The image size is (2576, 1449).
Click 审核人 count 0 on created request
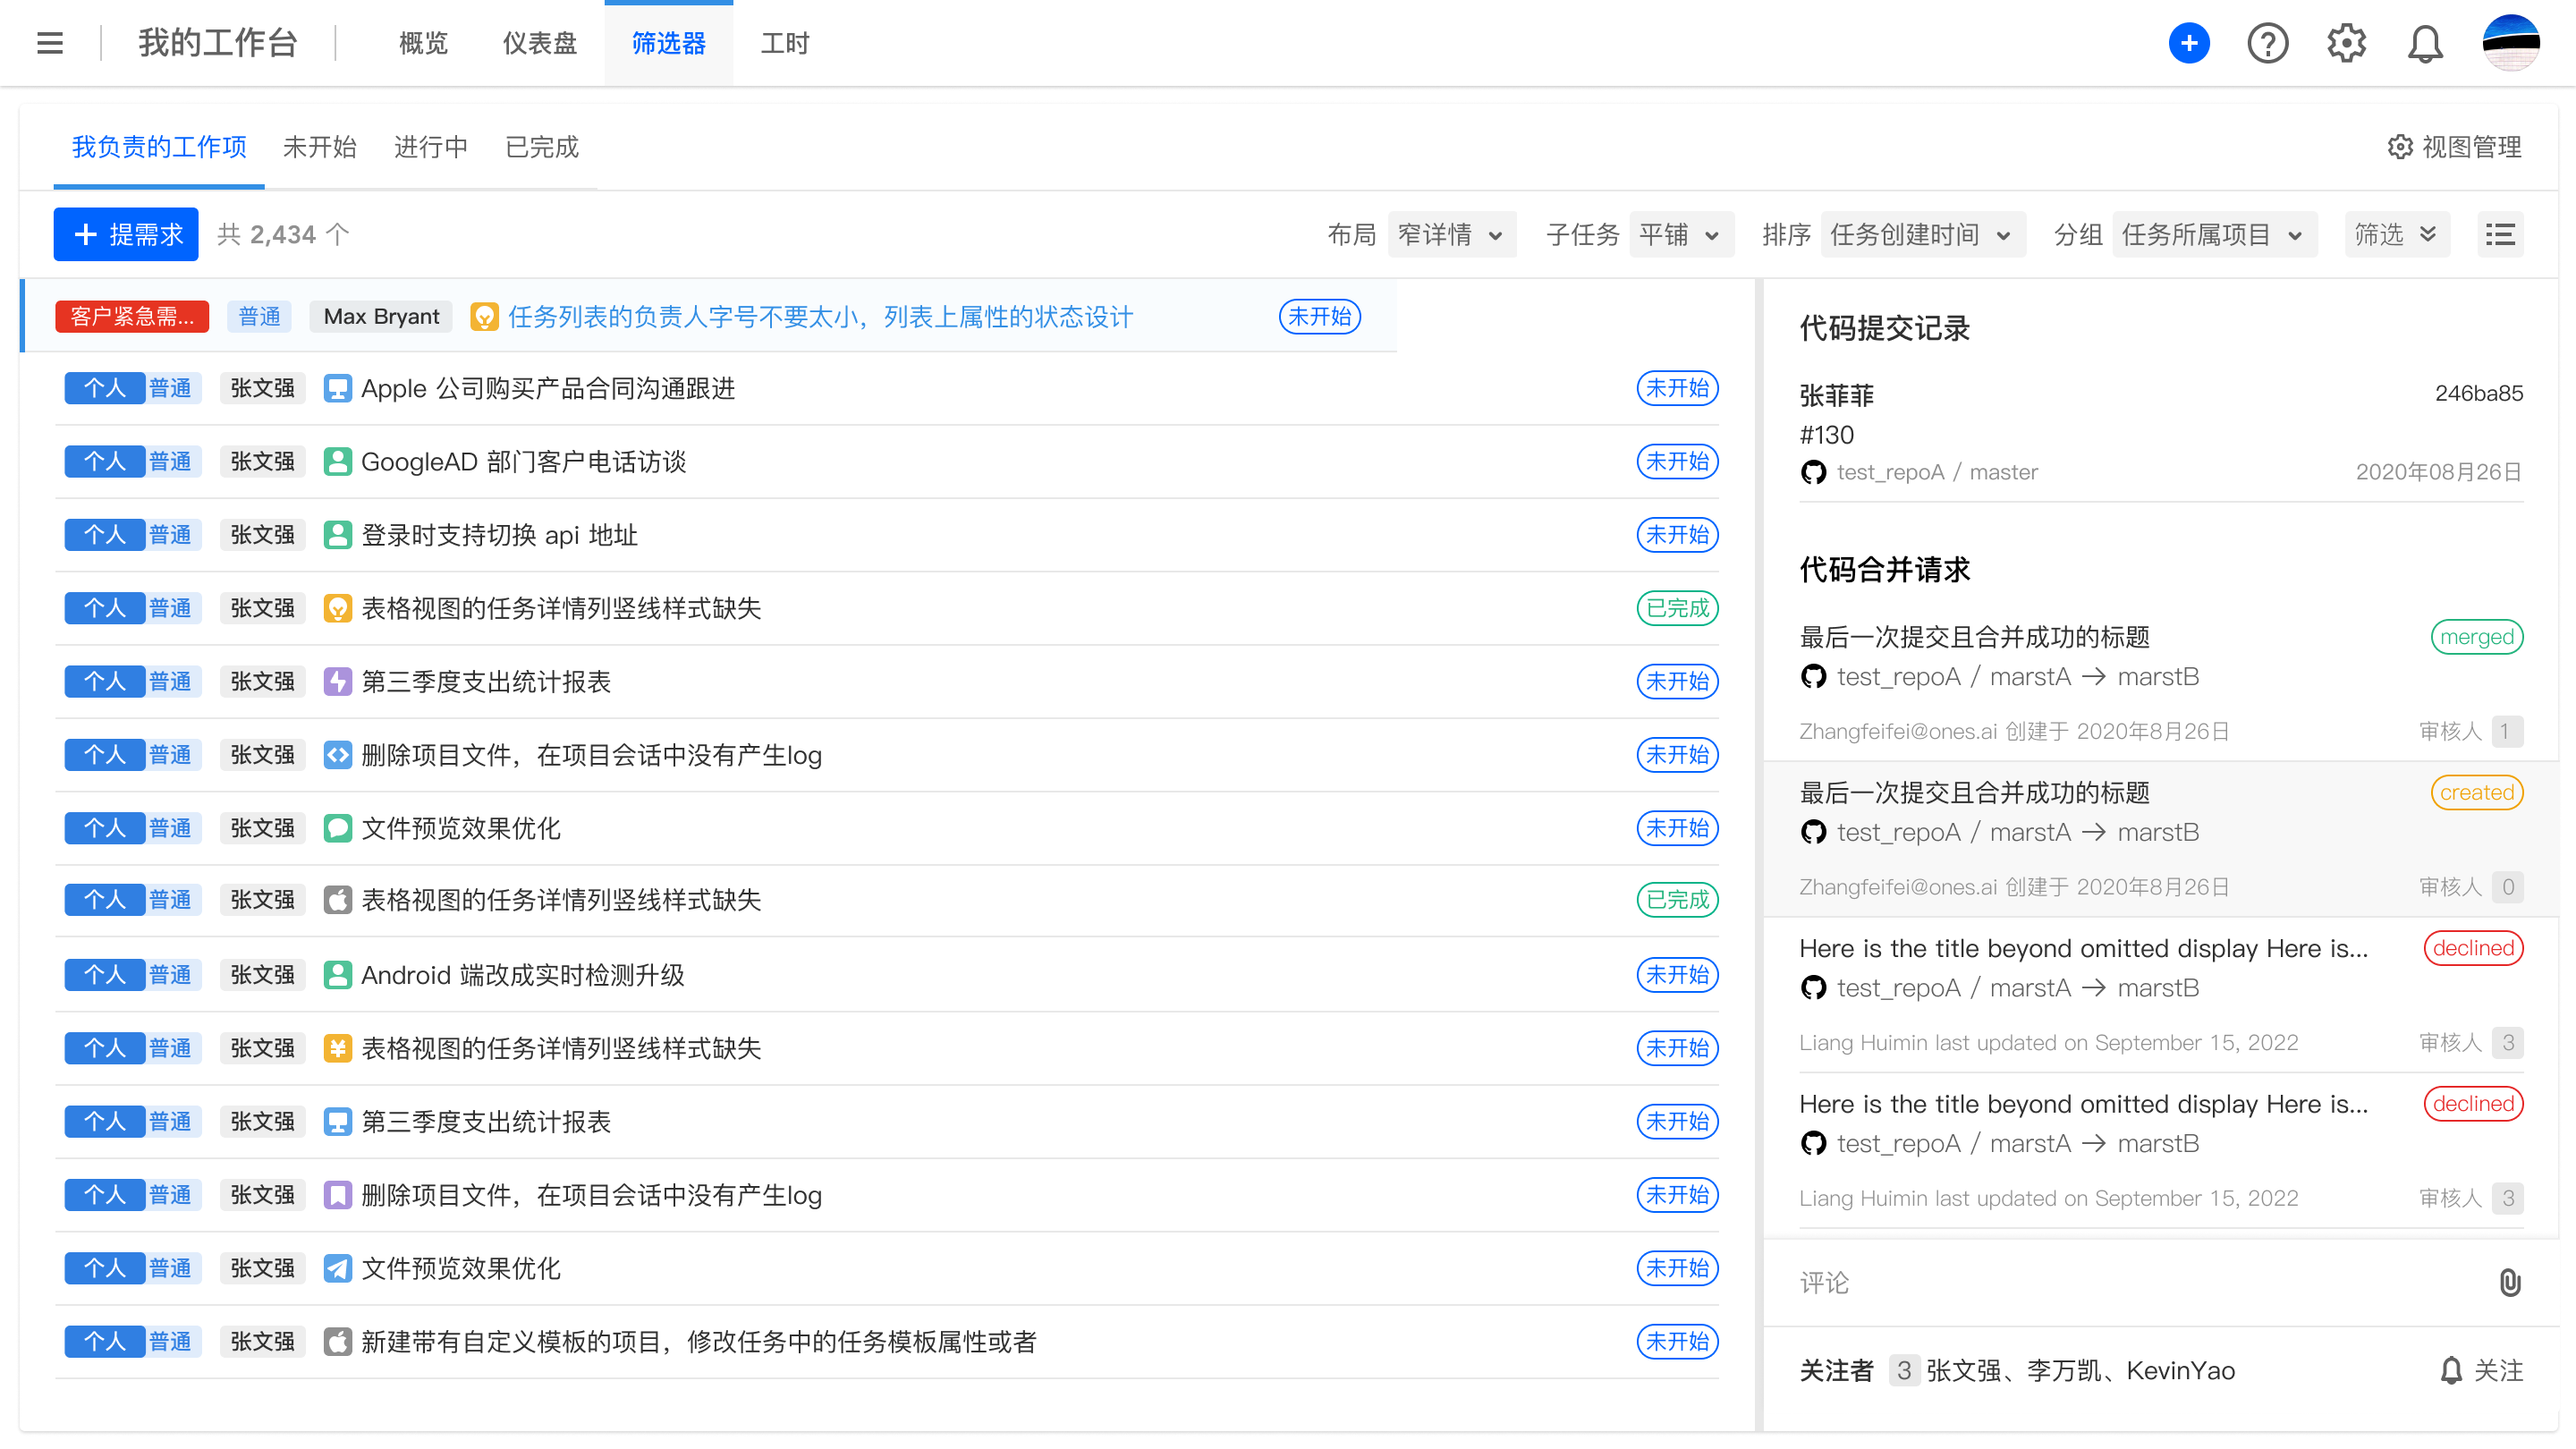coord(2507,887)
